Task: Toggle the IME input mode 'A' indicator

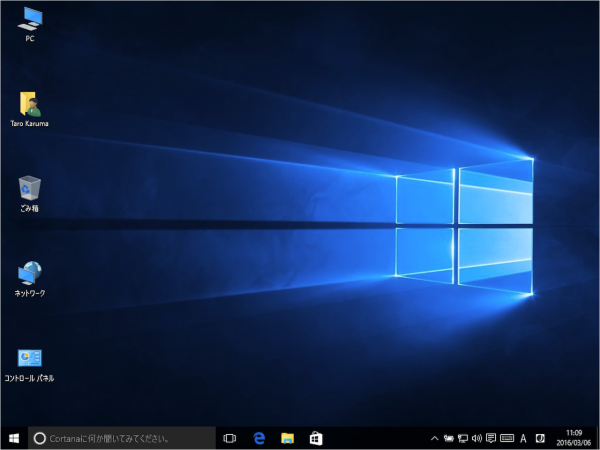Action: (x=523, y=438)
